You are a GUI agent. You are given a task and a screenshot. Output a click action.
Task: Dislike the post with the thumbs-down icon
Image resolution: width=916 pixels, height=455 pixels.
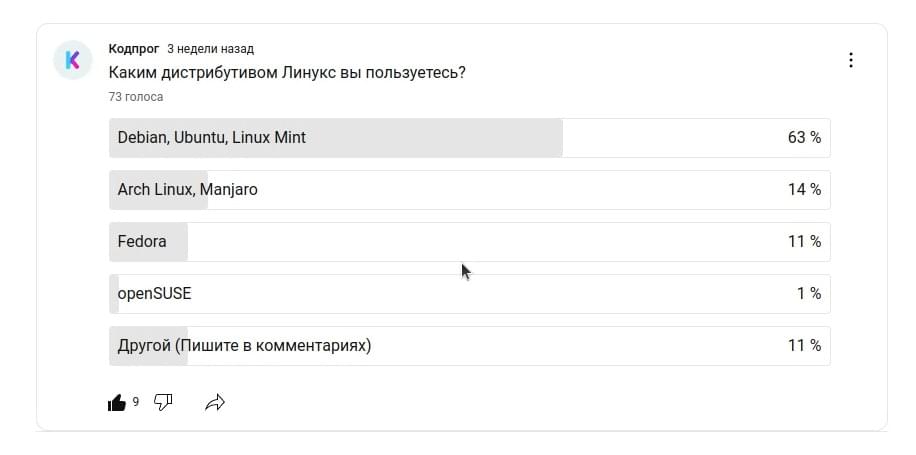coord(163,402)
